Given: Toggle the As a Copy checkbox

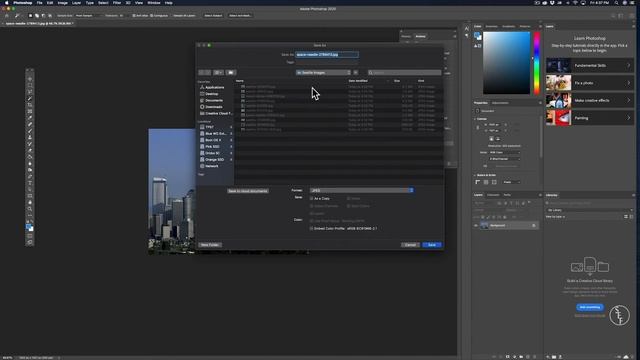Looking at the screenshot, I should 311,198.
